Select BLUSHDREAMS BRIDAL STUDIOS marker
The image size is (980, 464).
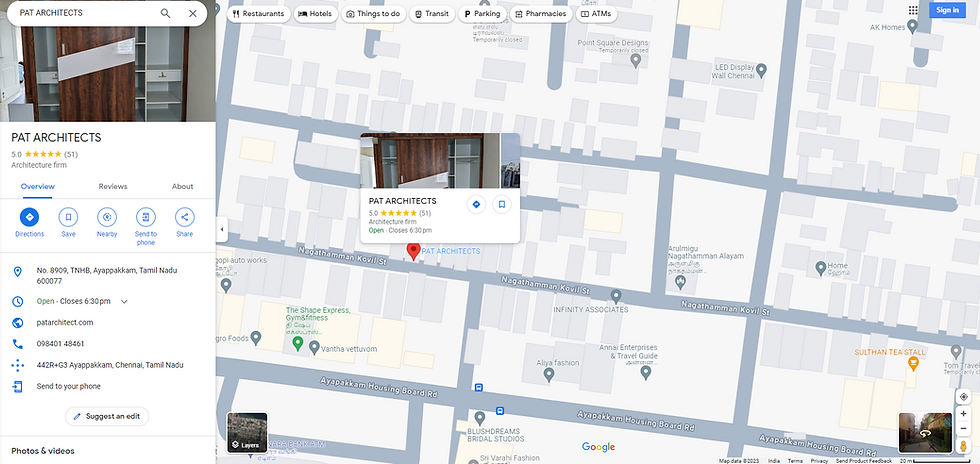pos(480,416)
